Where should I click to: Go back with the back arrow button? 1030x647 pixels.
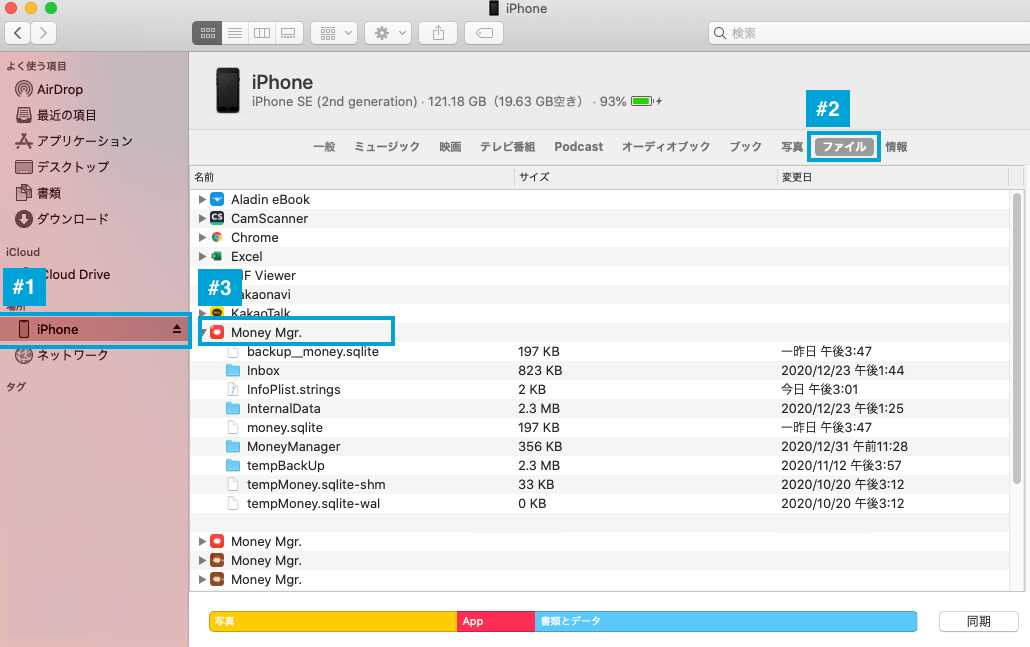click(x=19, y=33)
